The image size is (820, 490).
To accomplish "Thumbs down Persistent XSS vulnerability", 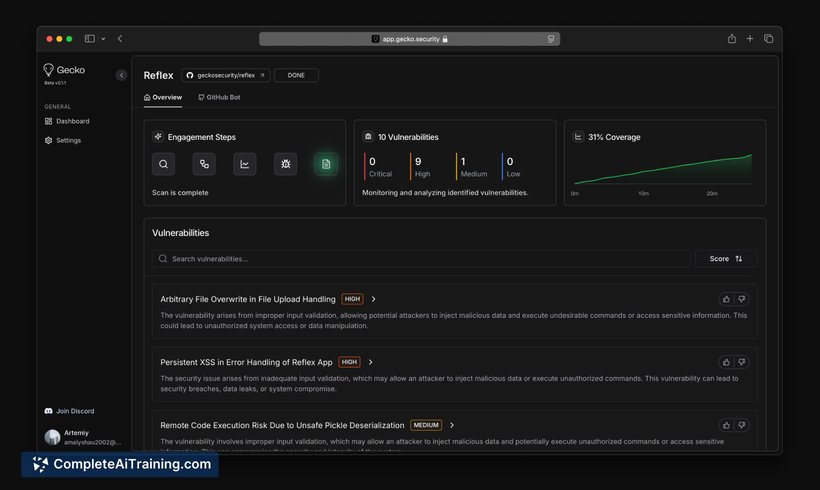I will coord(742,362).
